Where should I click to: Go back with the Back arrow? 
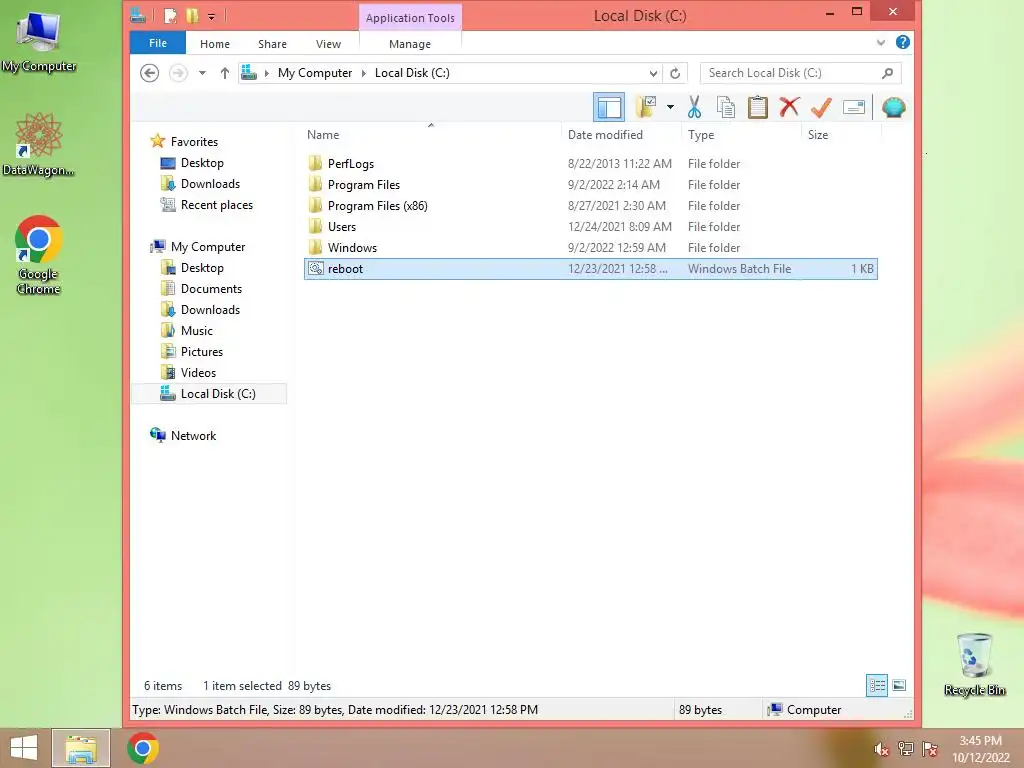pyautogui.click(x=150, y=72)
